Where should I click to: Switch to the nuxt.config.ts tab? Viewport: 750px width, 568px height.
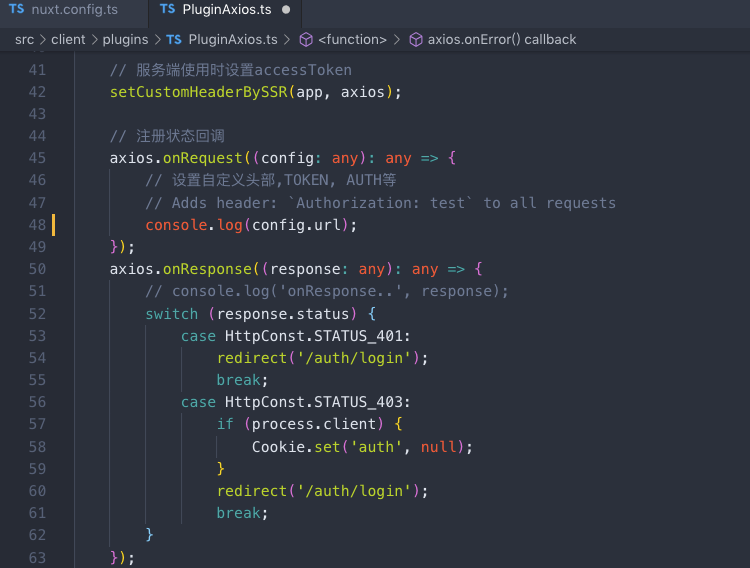(74, 10)
